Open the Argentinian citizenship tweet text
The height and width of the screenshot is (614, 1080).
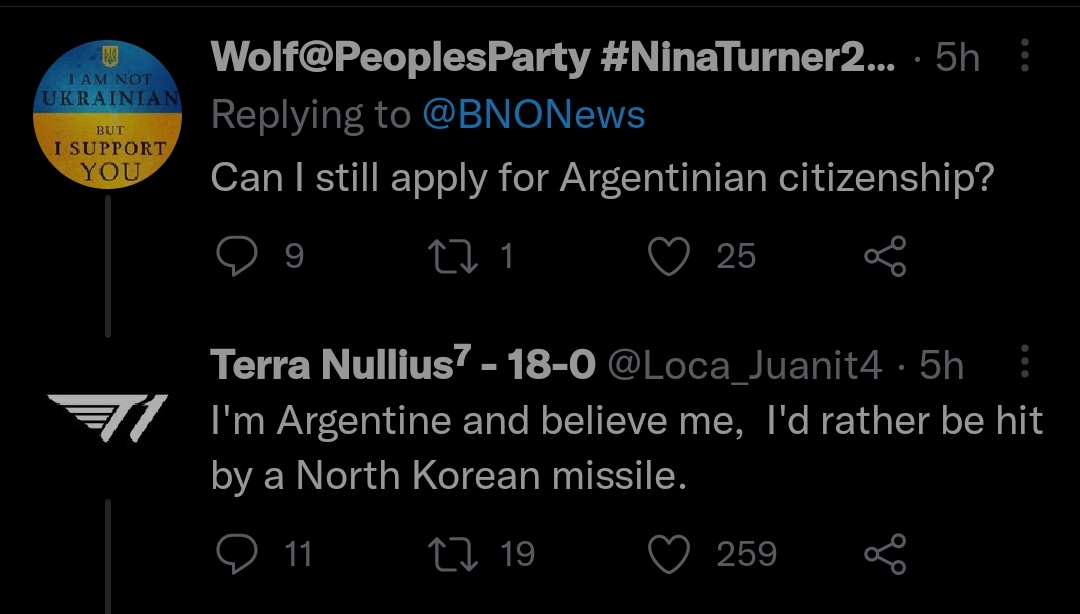[x=602, y=178]
